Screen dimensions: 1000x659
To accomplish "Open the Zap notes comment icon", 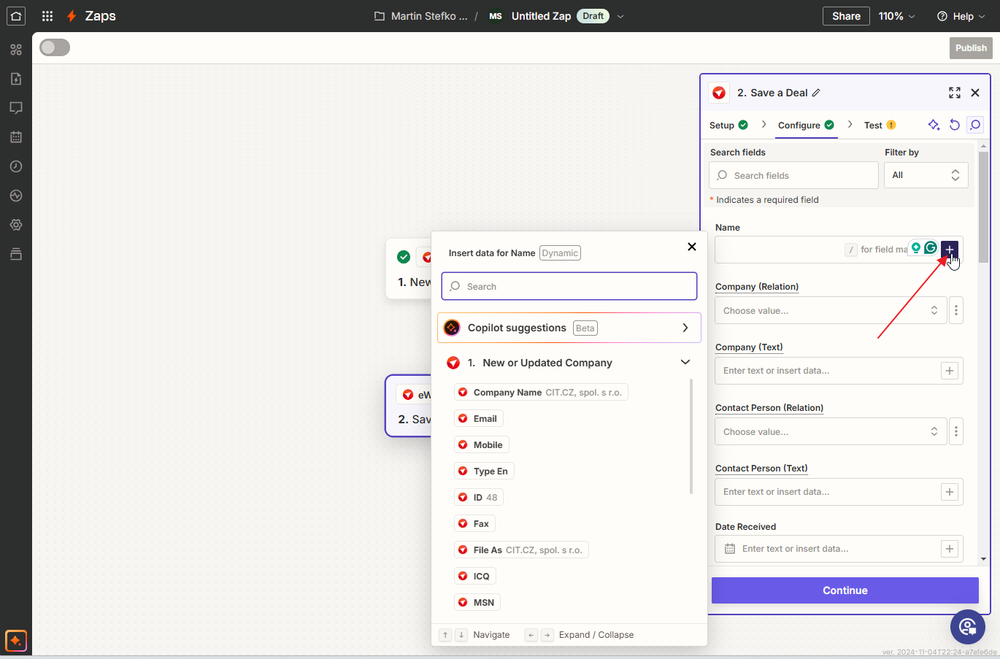I will (x=16, y=108).
